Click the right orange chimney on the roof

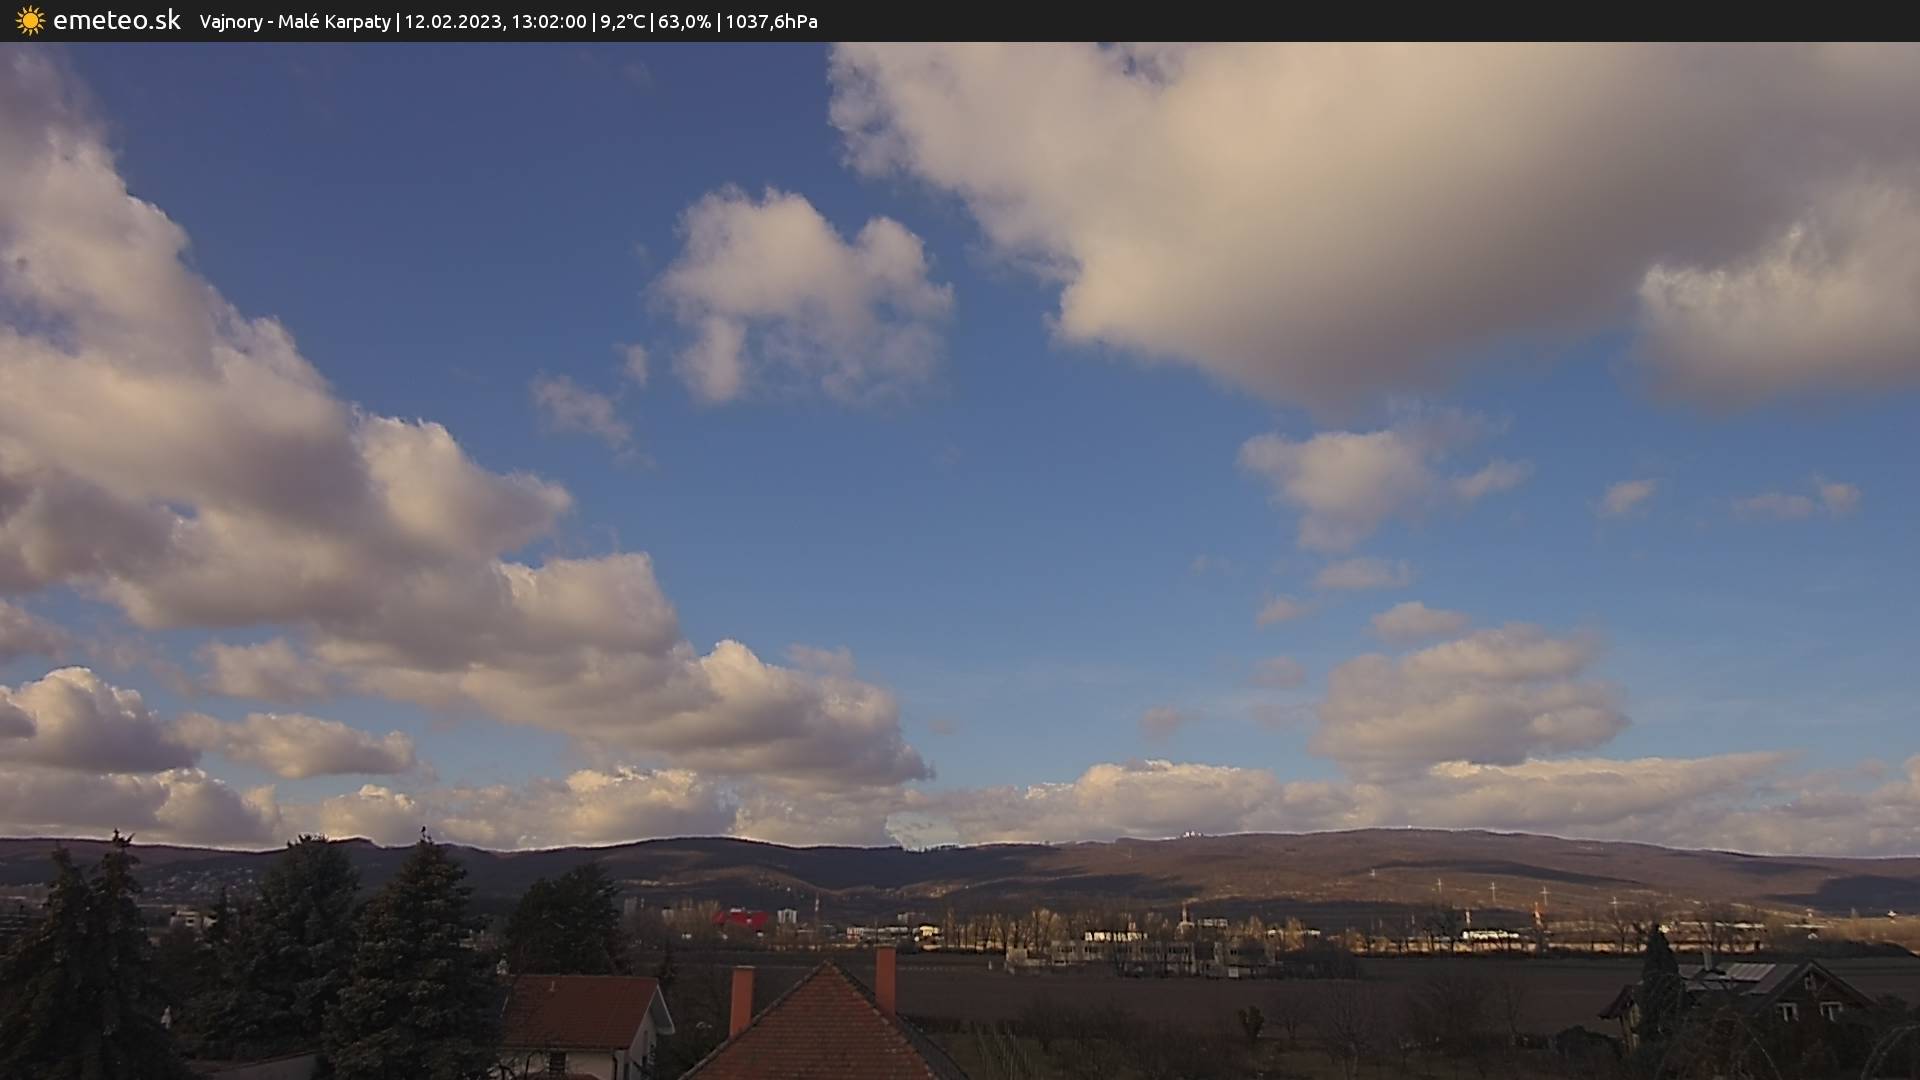click(885, 979)
